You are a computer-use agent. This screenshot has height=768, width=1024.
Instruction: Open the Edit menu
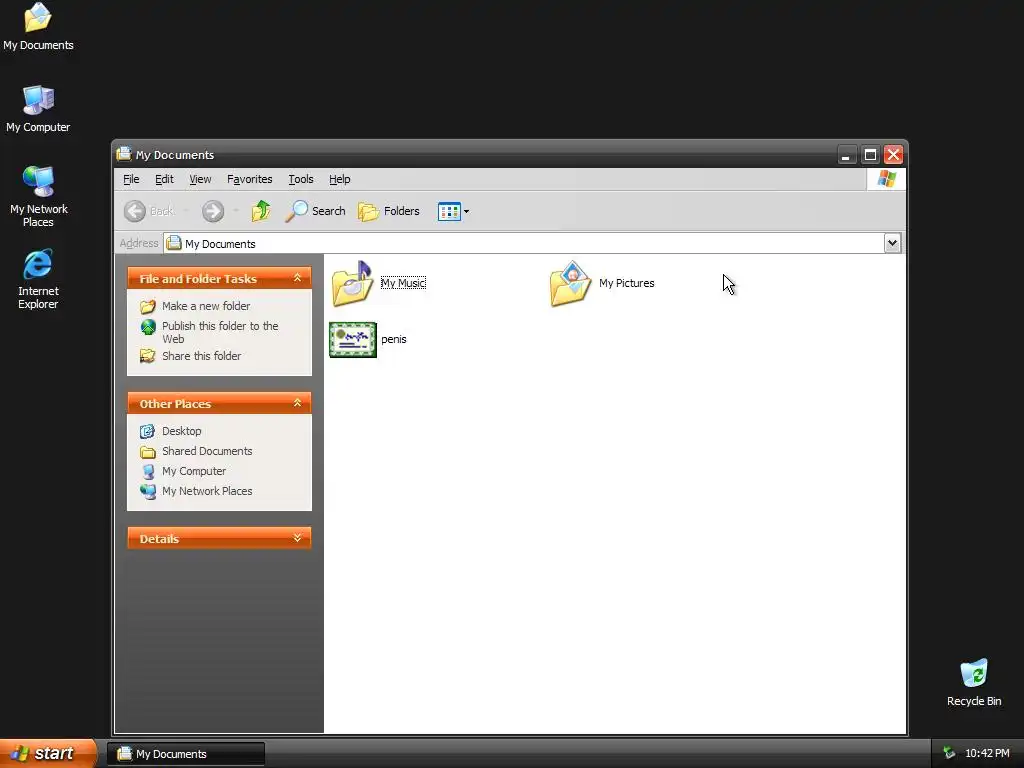(x=164, y=179)
